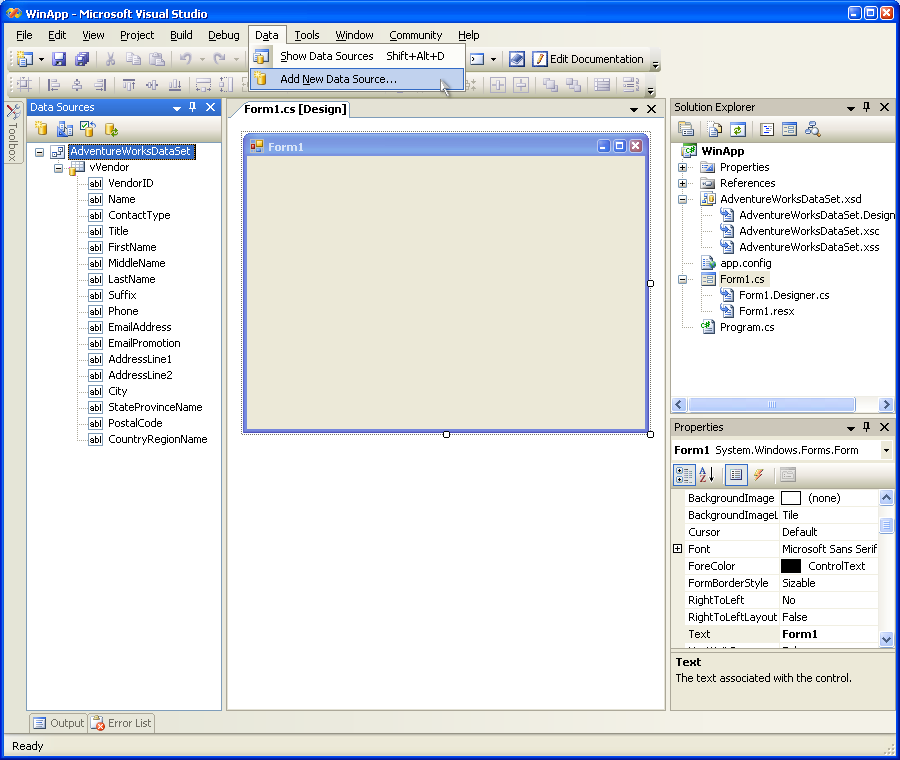Click the ForeColor black color swatch
The height and width of the screenshot is (760, 900).
[791, 566]
